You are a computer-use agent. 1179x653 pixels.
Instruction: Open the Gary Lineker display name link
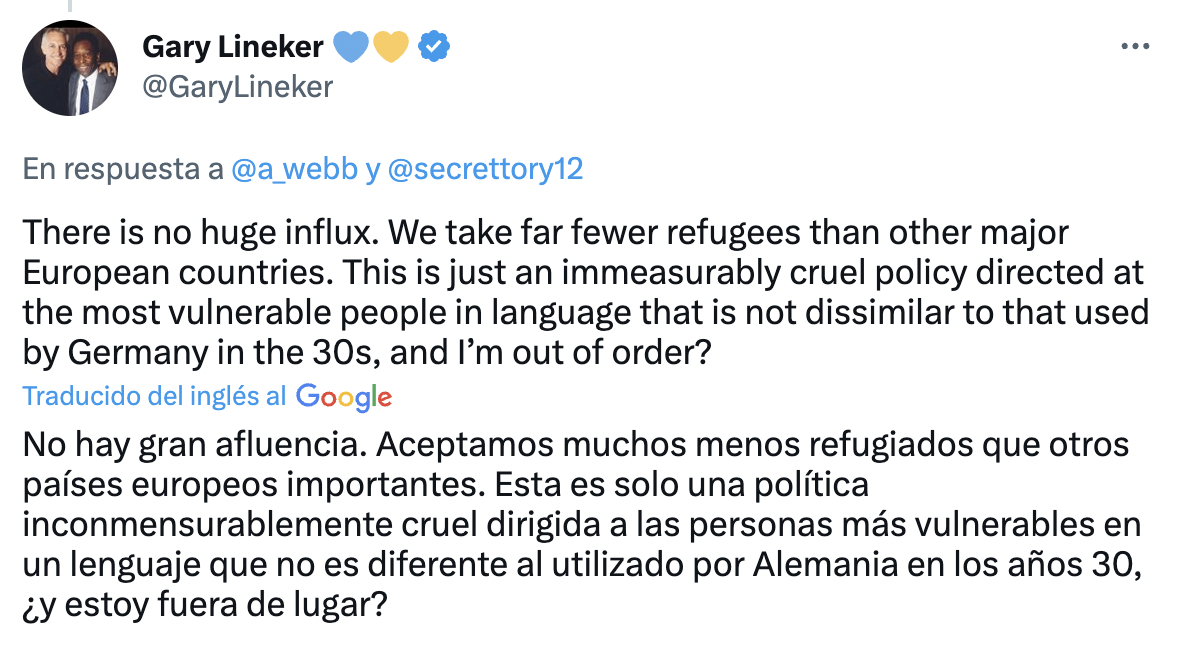pyautogui.click(x=234, y=46)
